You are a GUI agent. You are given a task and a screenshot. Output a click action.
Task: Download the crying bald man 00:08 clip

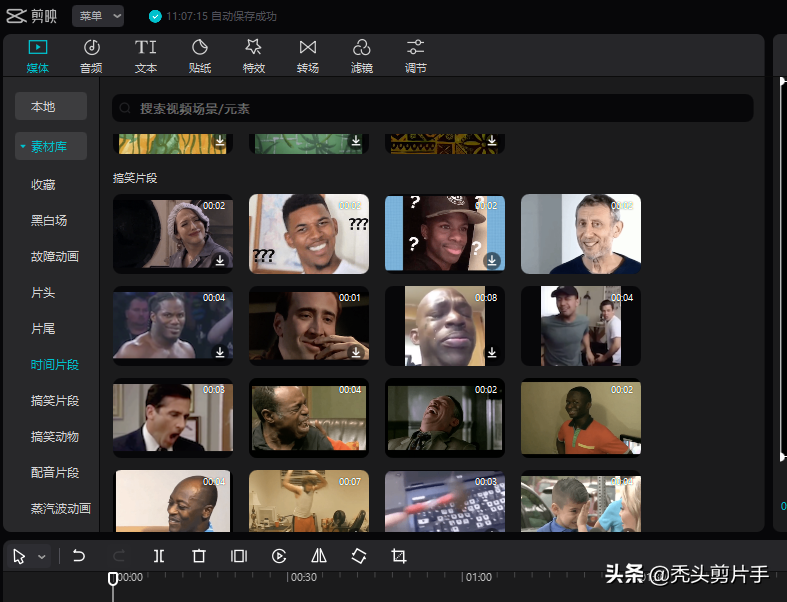tap(492, 352)
